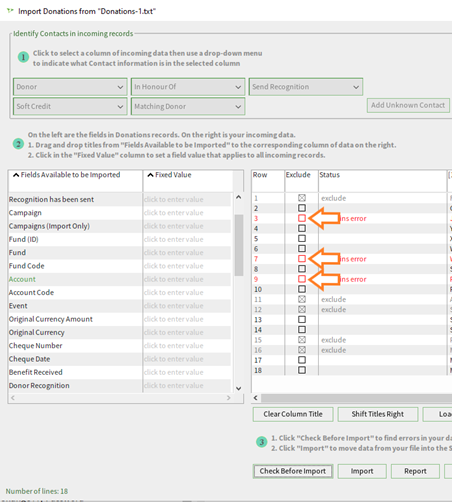Viewport: 452px width, 502px height.
Task: Click row number 10 in data grid
Action: point(258,289)
